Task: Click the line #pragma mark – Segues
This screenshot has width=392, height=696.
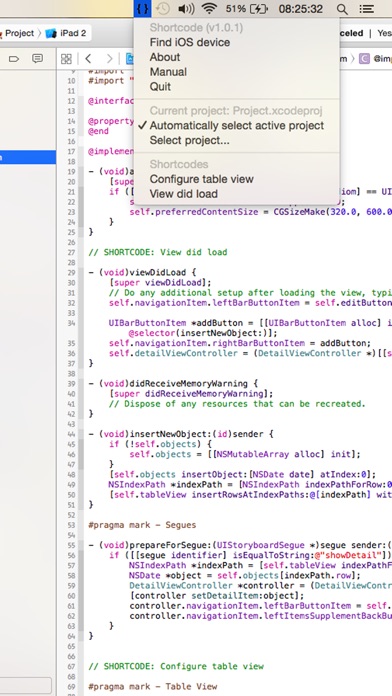Action: pos(142,525)
